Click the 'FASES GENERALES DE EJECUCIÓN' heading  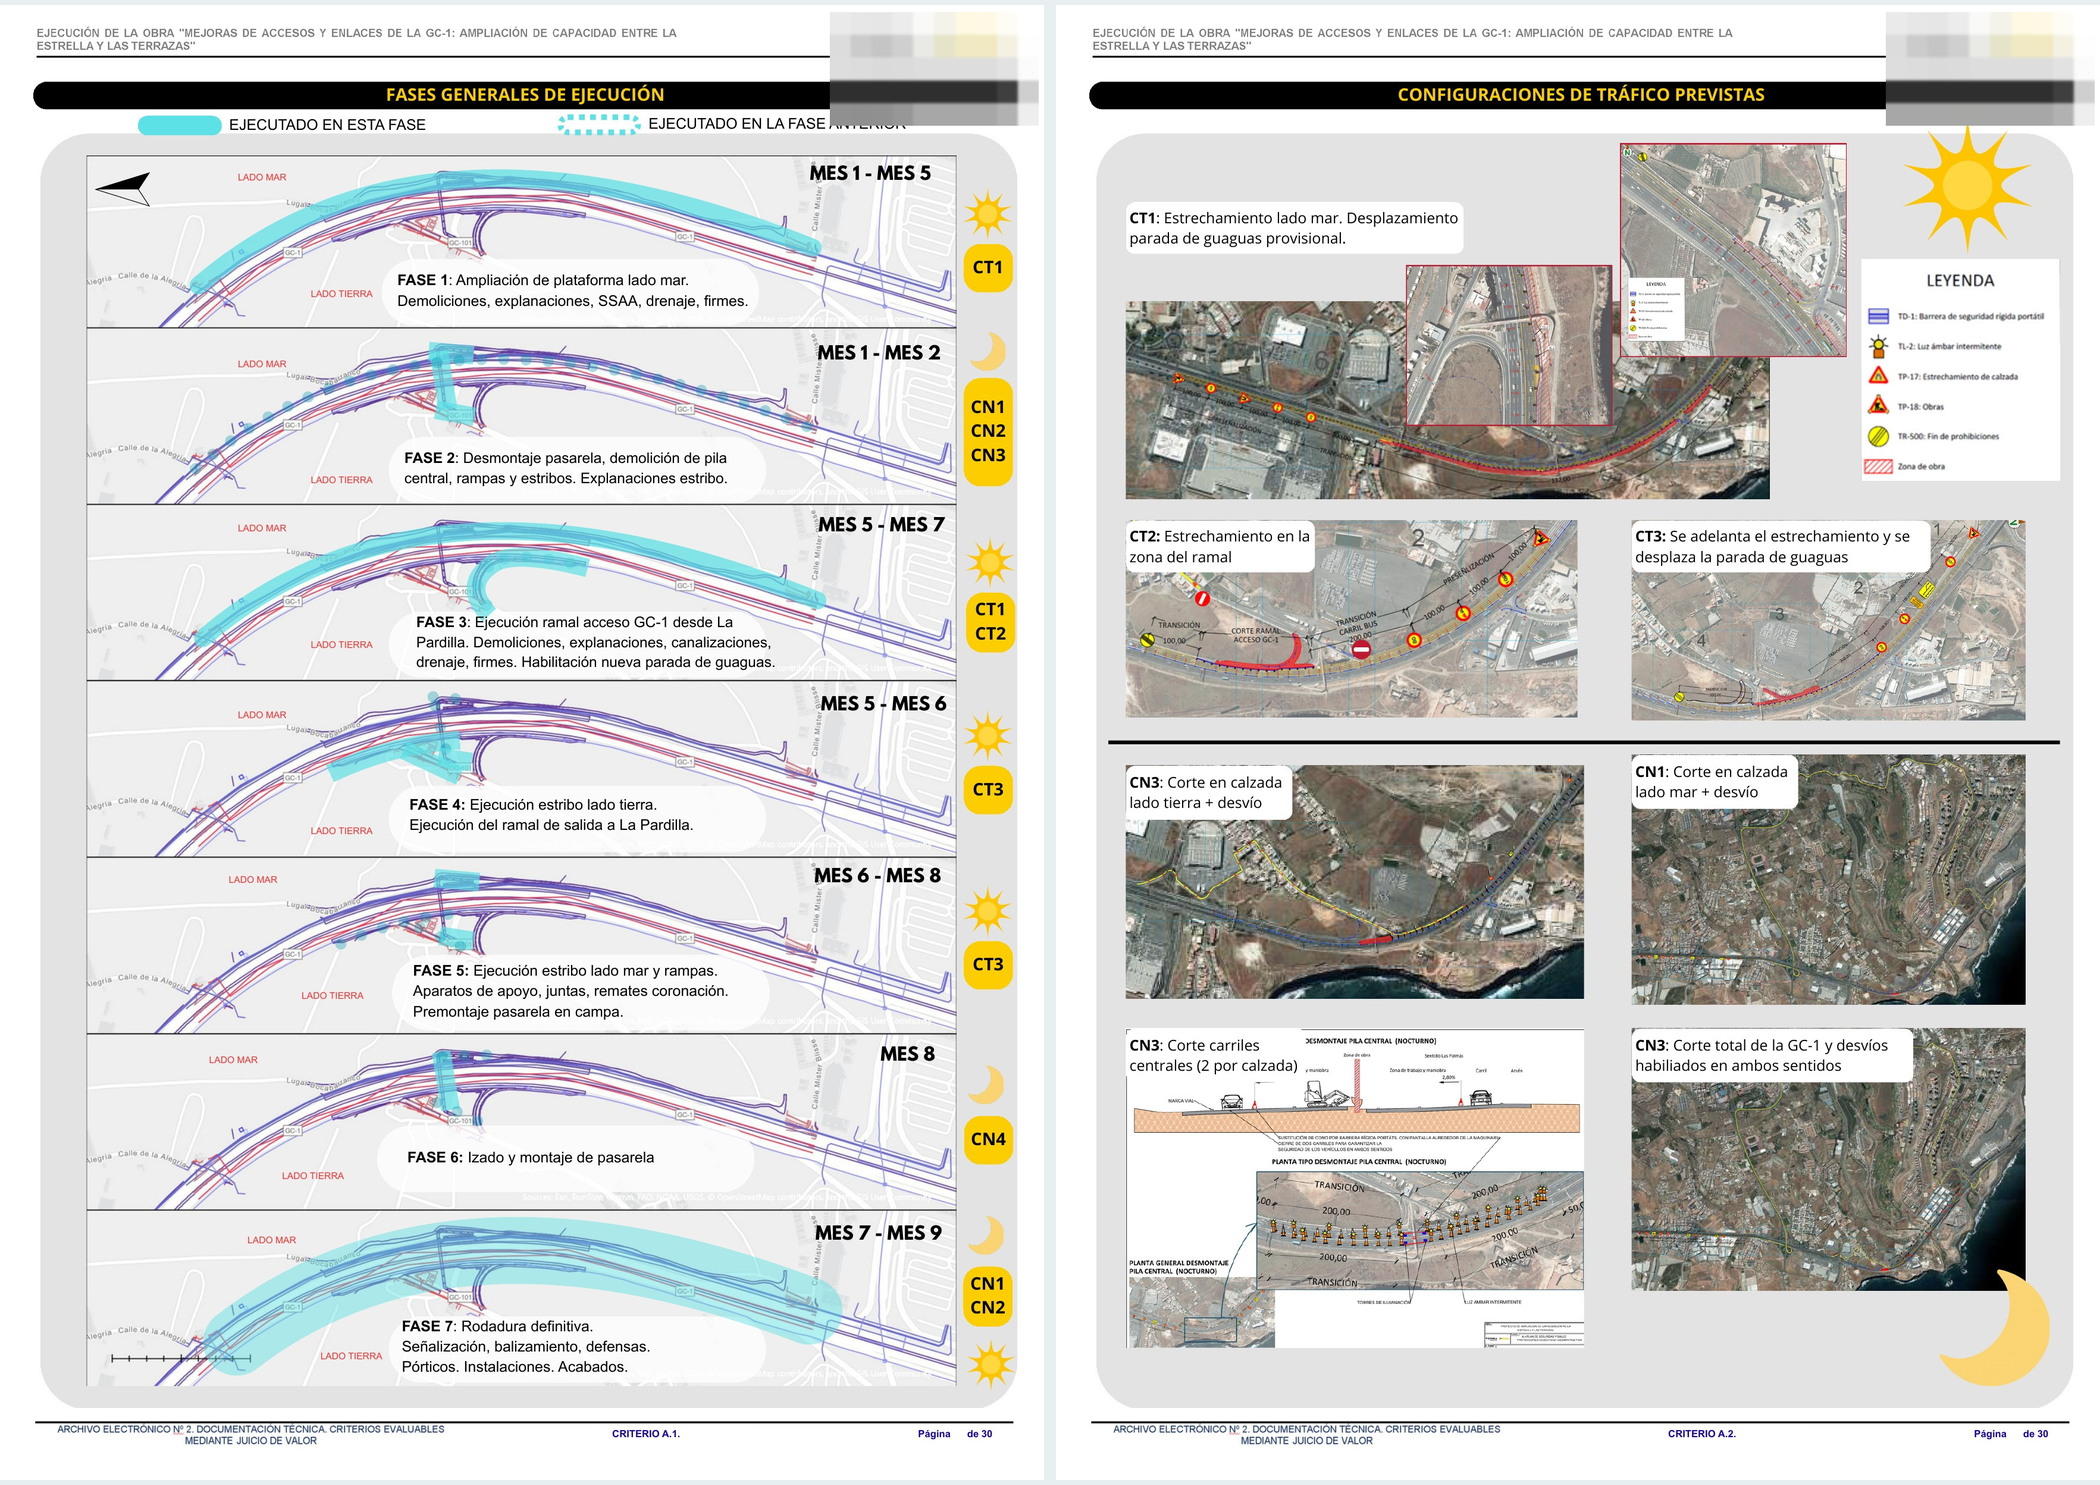pos(525,95)
